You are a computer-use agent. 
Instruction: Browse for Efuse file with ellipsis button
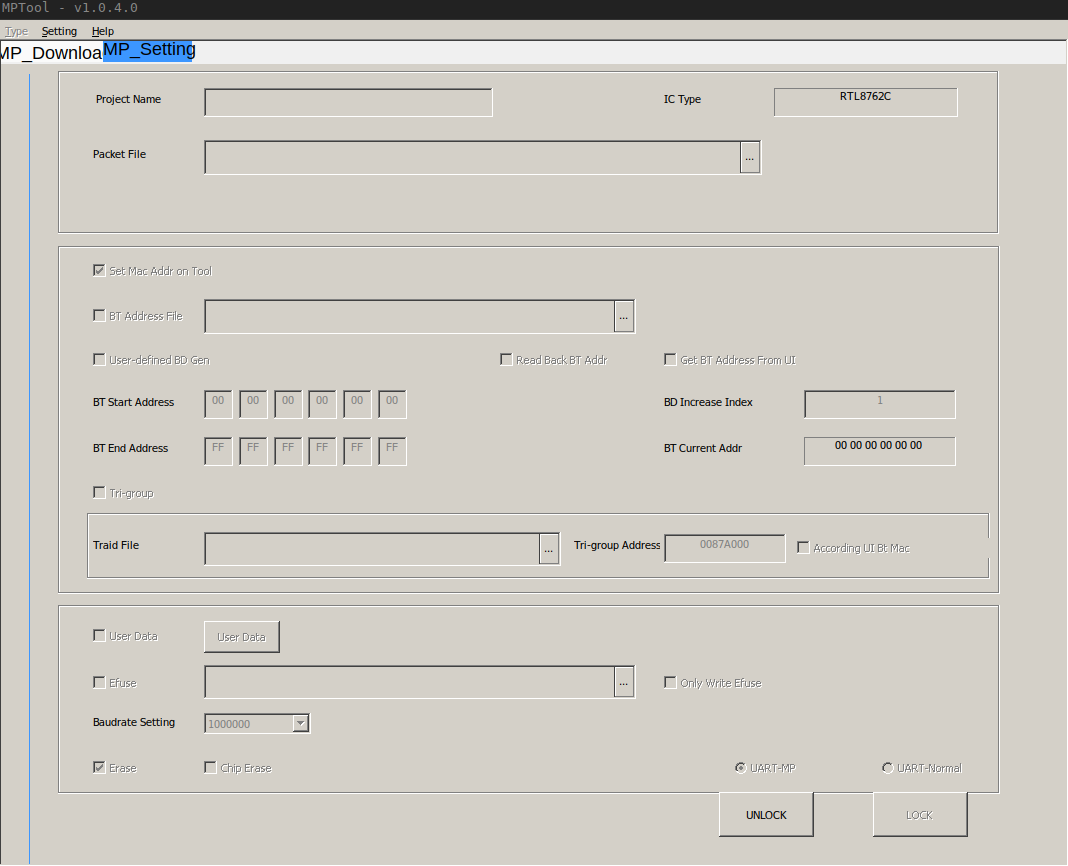(624, 682)
